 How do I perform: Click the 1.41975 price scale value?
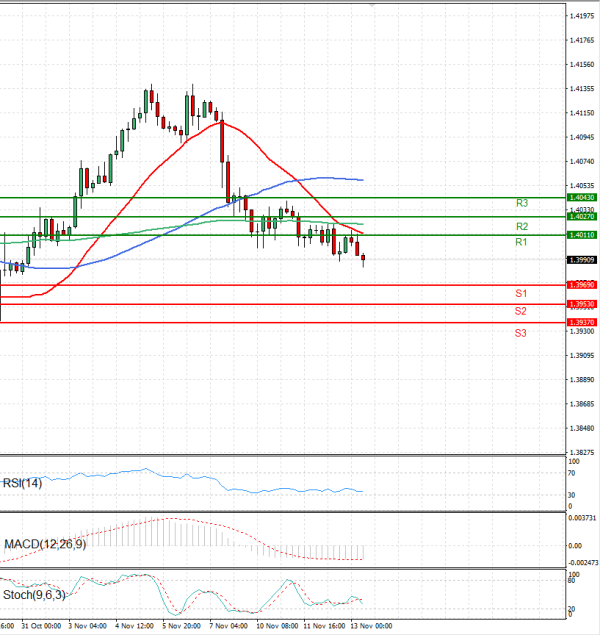[x=582, y=16]
